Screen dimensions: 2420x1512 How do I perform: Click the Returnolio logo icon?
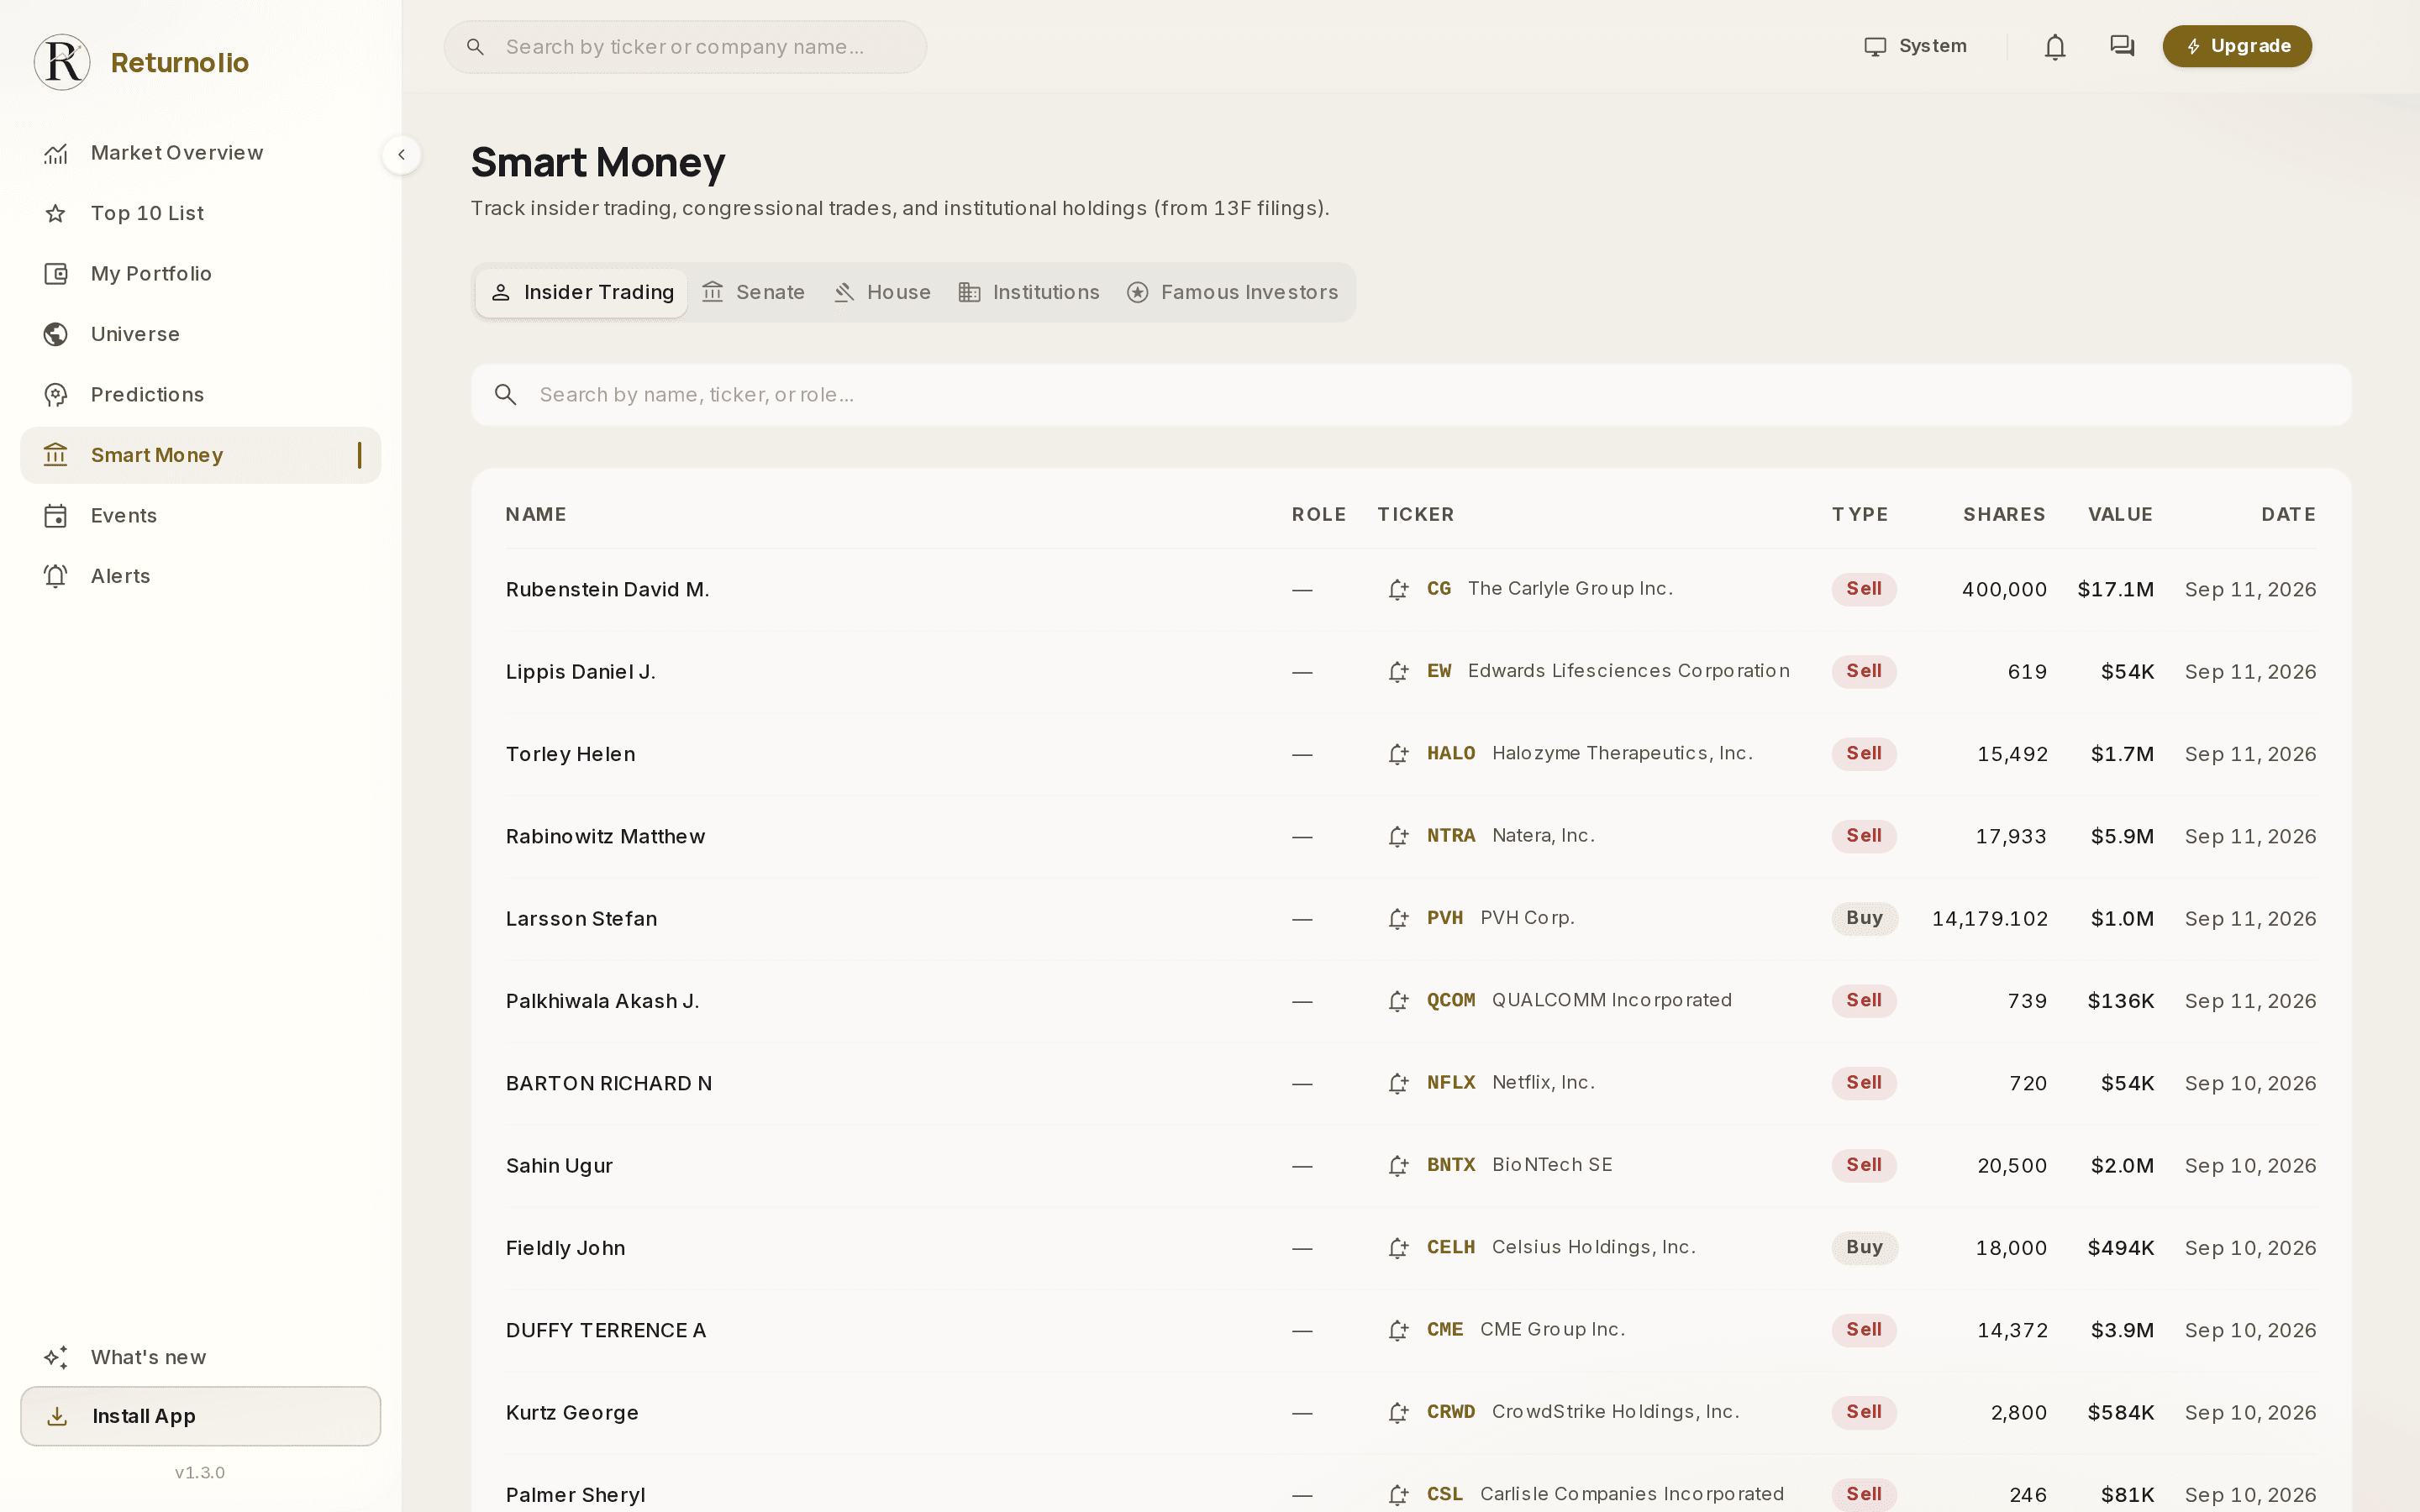click(62, 62)
